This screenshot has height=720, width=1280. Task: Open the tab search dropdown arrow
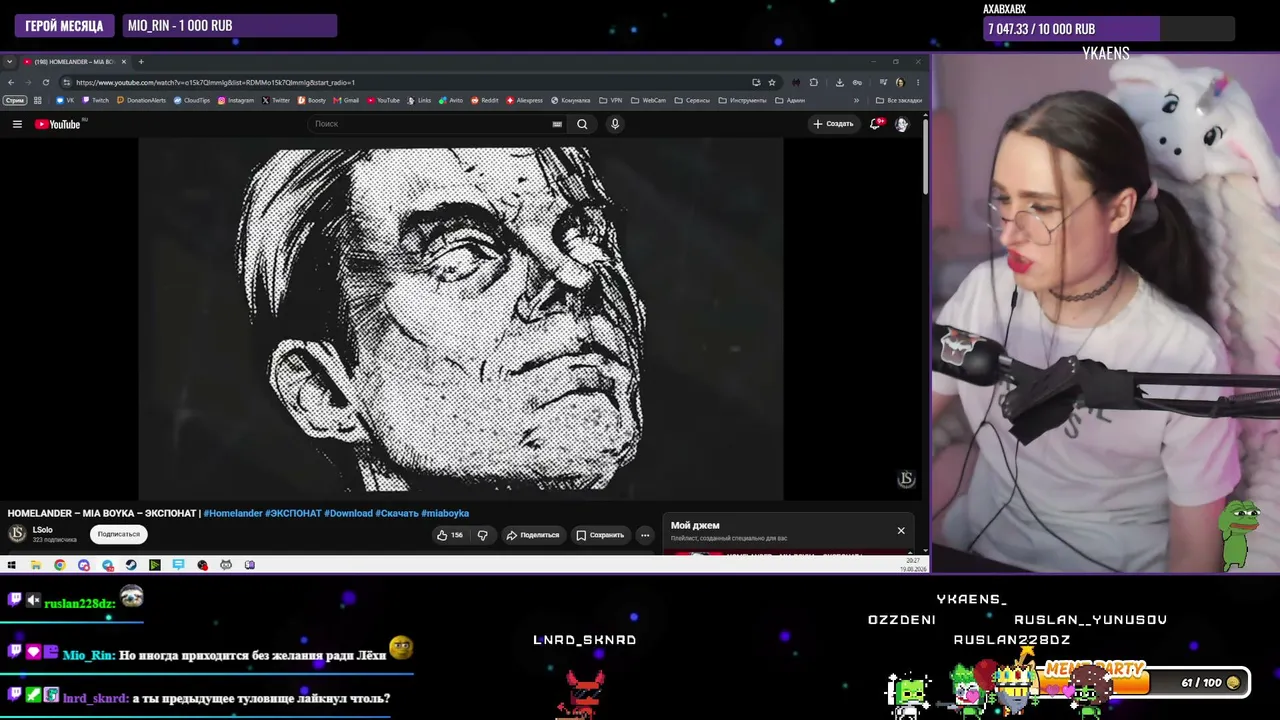tap(9, 62)
